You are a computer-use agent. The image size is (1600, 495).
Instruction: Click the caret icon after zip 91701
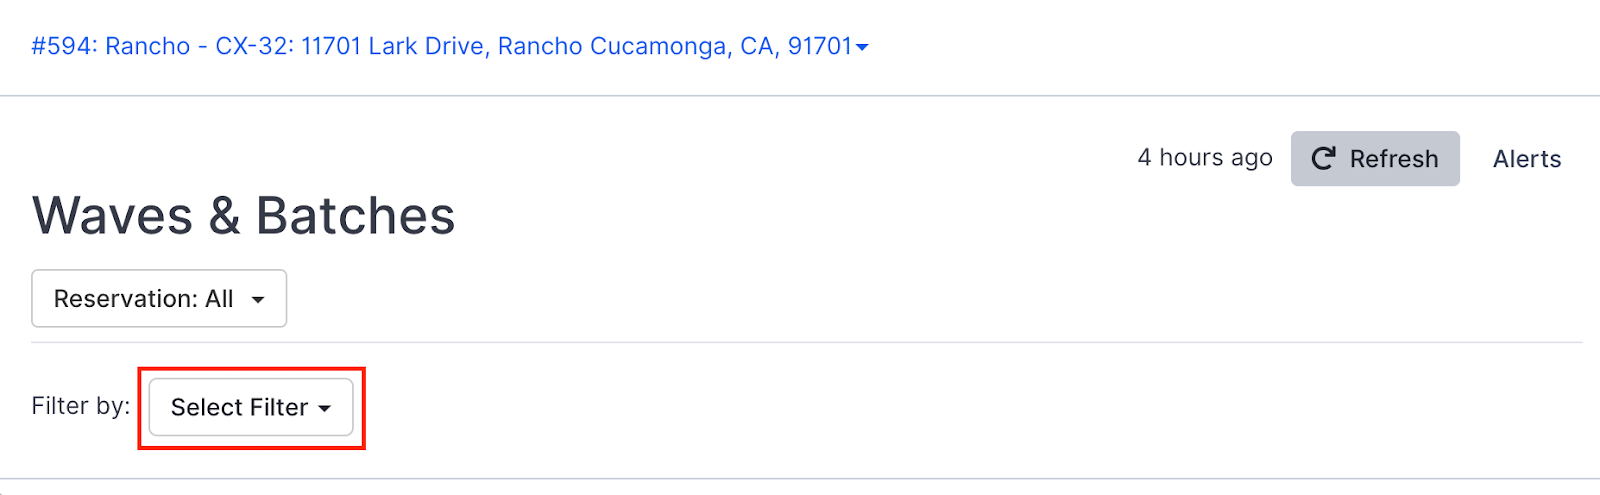[862, 47]
